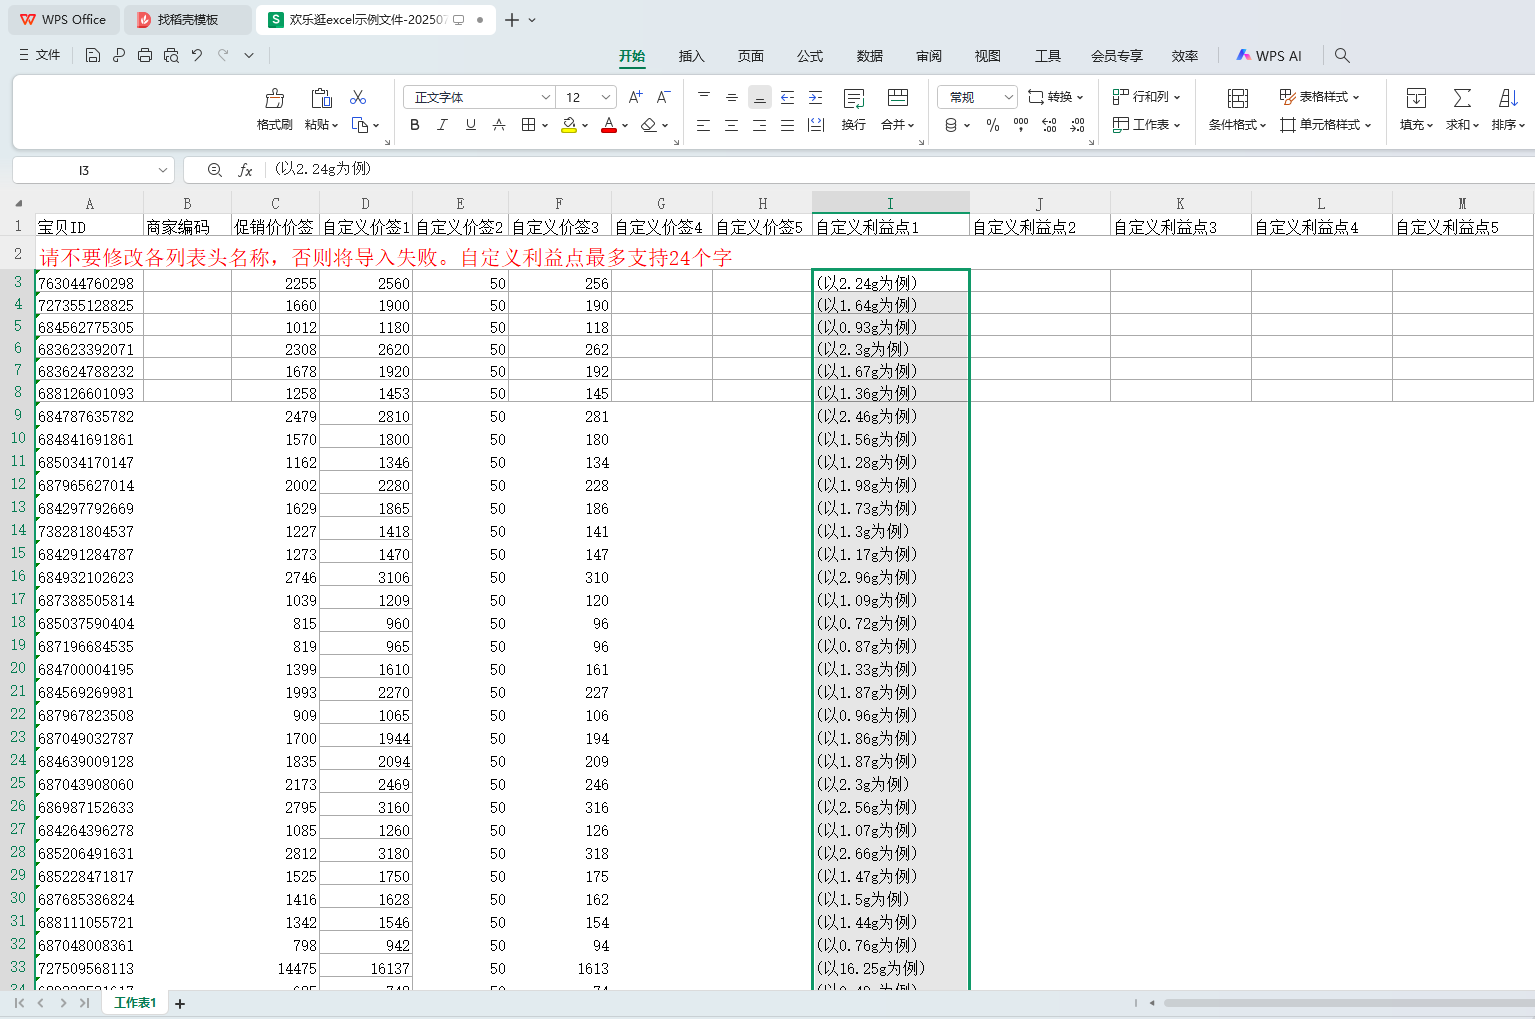Click the 文件 (File) menu button
Viewport: 1535px width, 1019px height.
click(40, 55)
